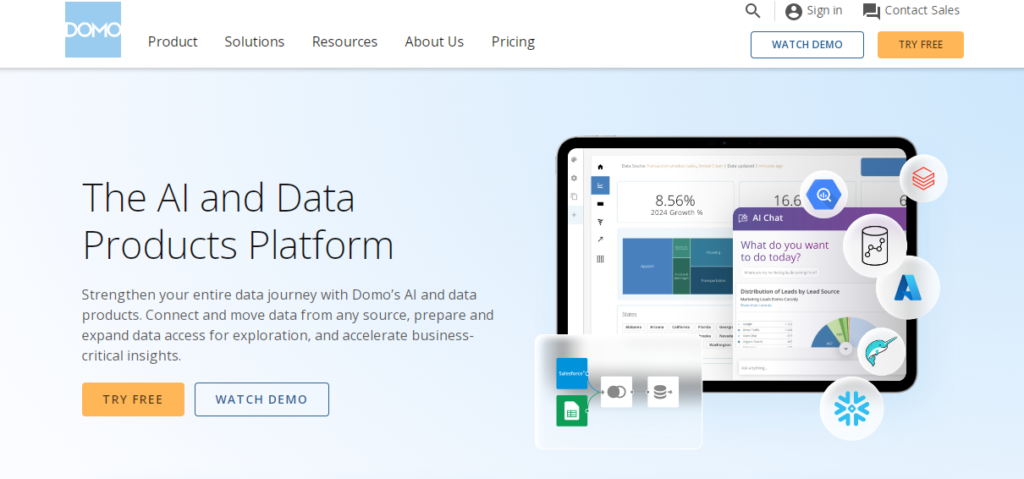The image size is (1024, 479).
Task: Click the highlighted chart icon in tablet sidebar
Action: pos(600,186)
